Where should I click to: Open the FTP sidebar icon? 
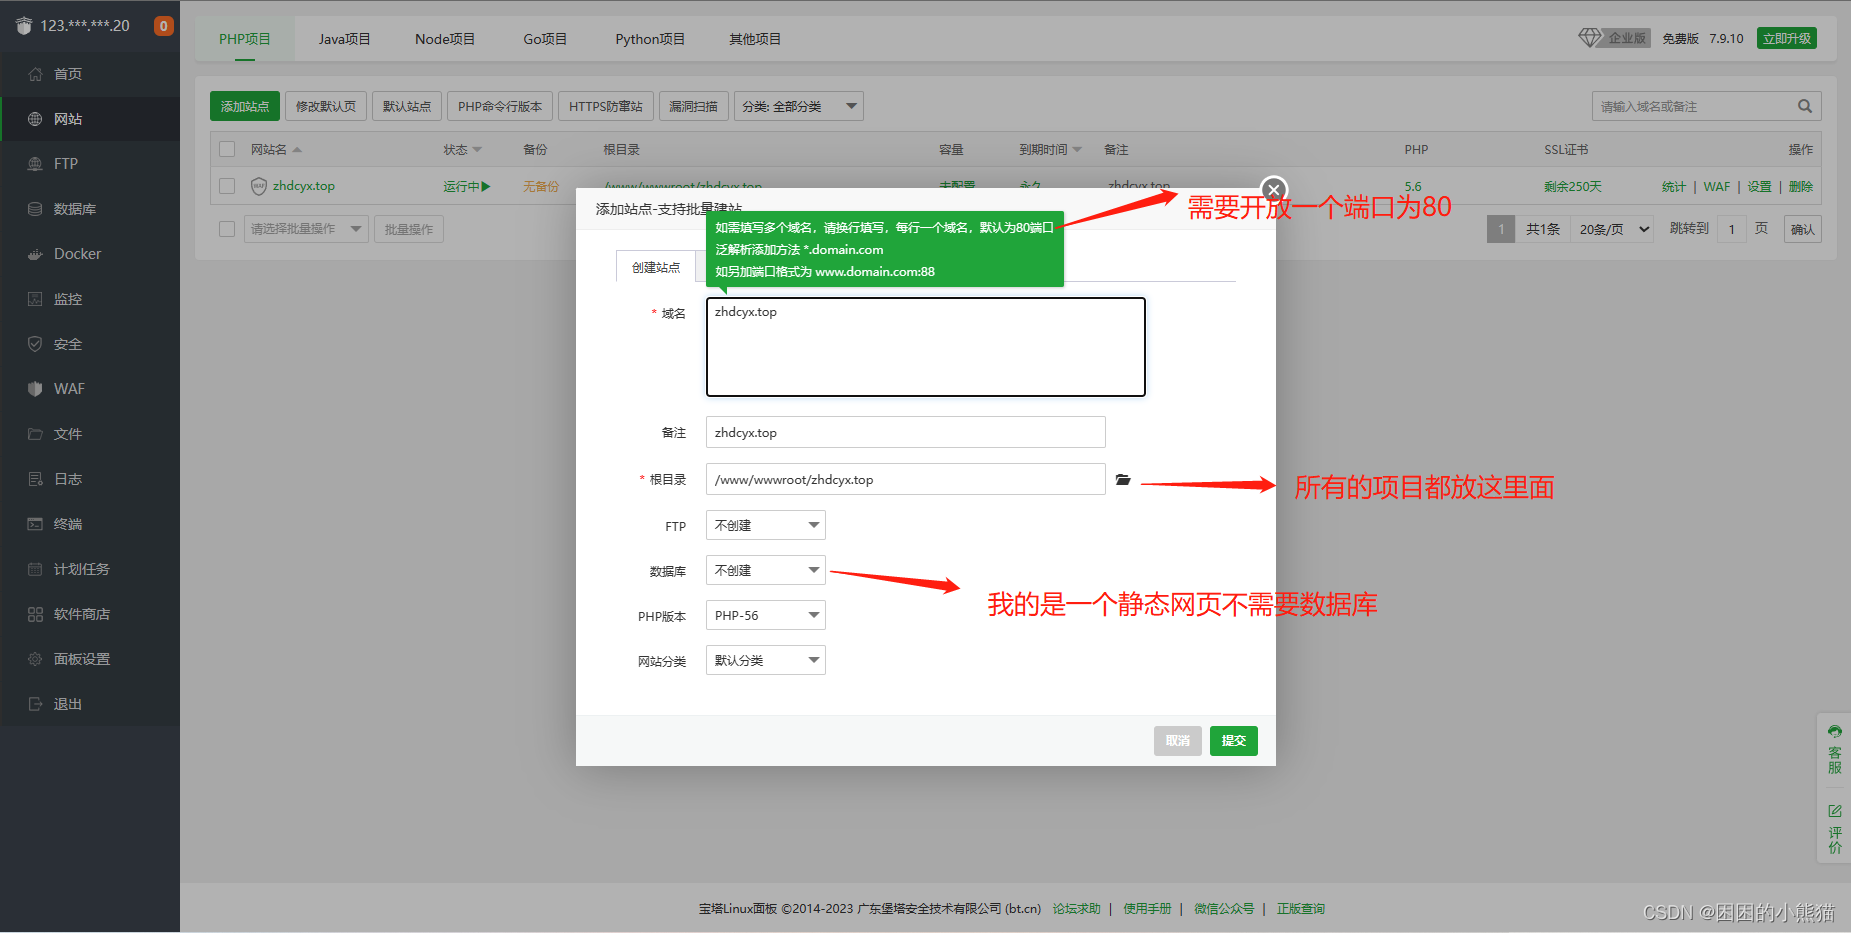35,164
